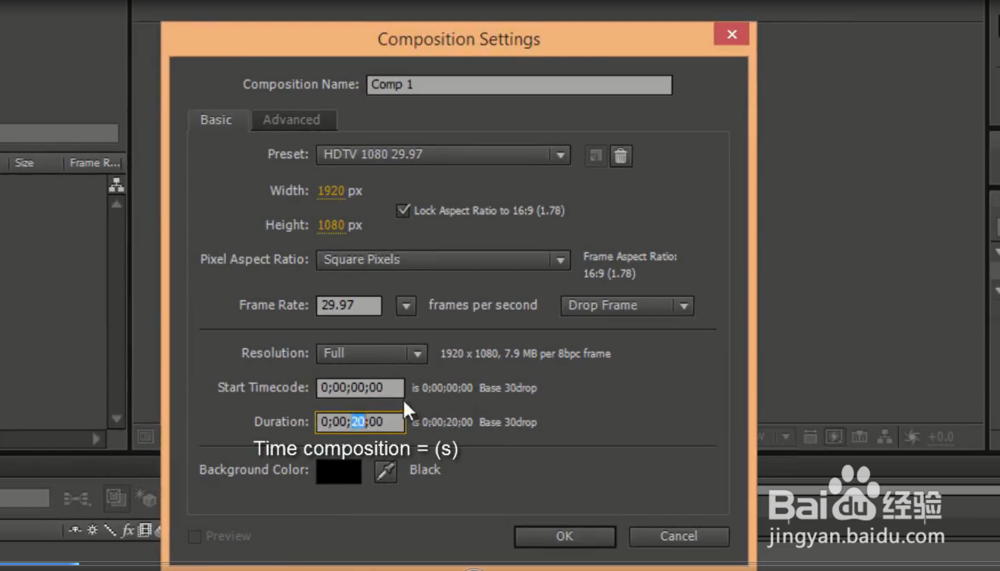Click the Height value 1080
This screenshot has width=1000, height=571.
330,225
